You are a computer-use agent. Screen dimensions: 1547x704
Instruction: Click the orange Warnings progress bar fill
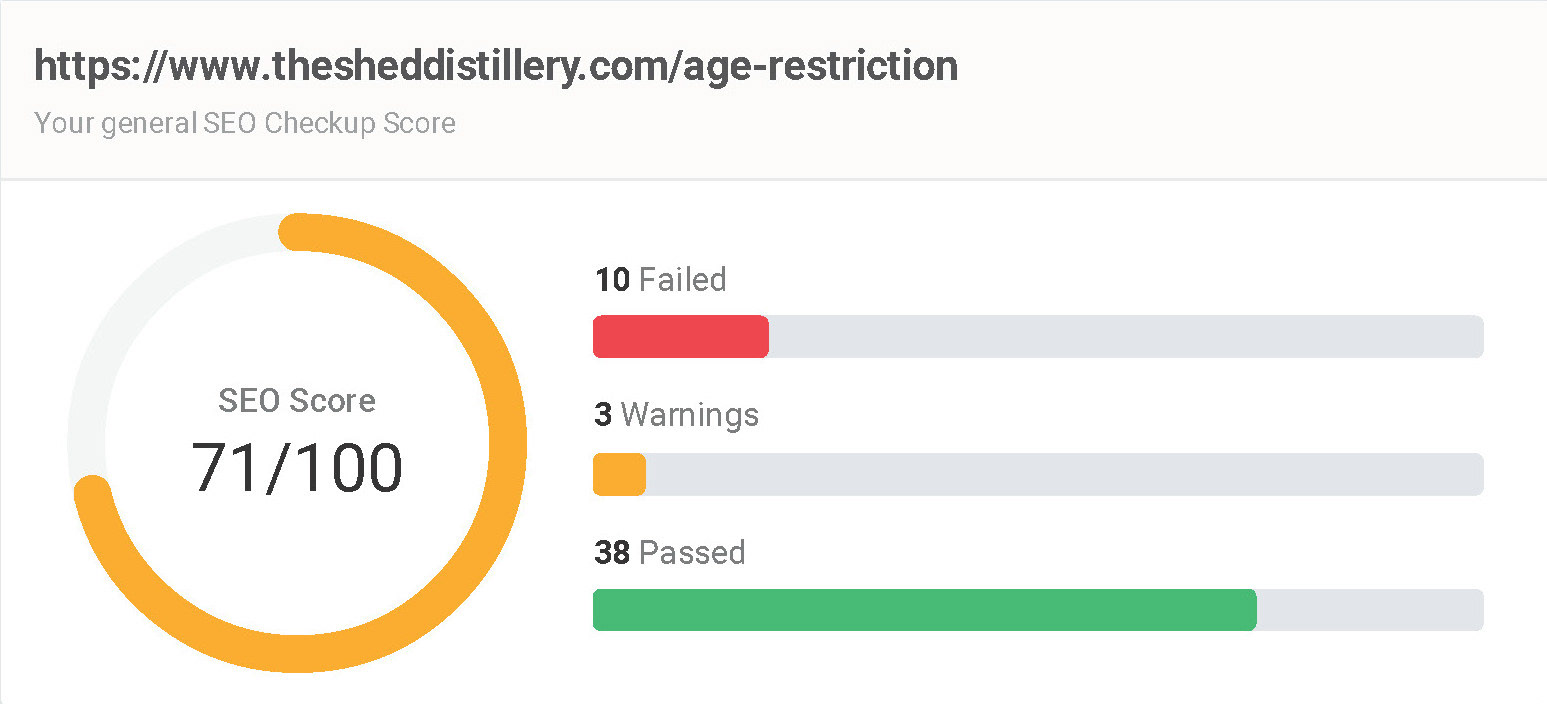[x=619, y=475]
